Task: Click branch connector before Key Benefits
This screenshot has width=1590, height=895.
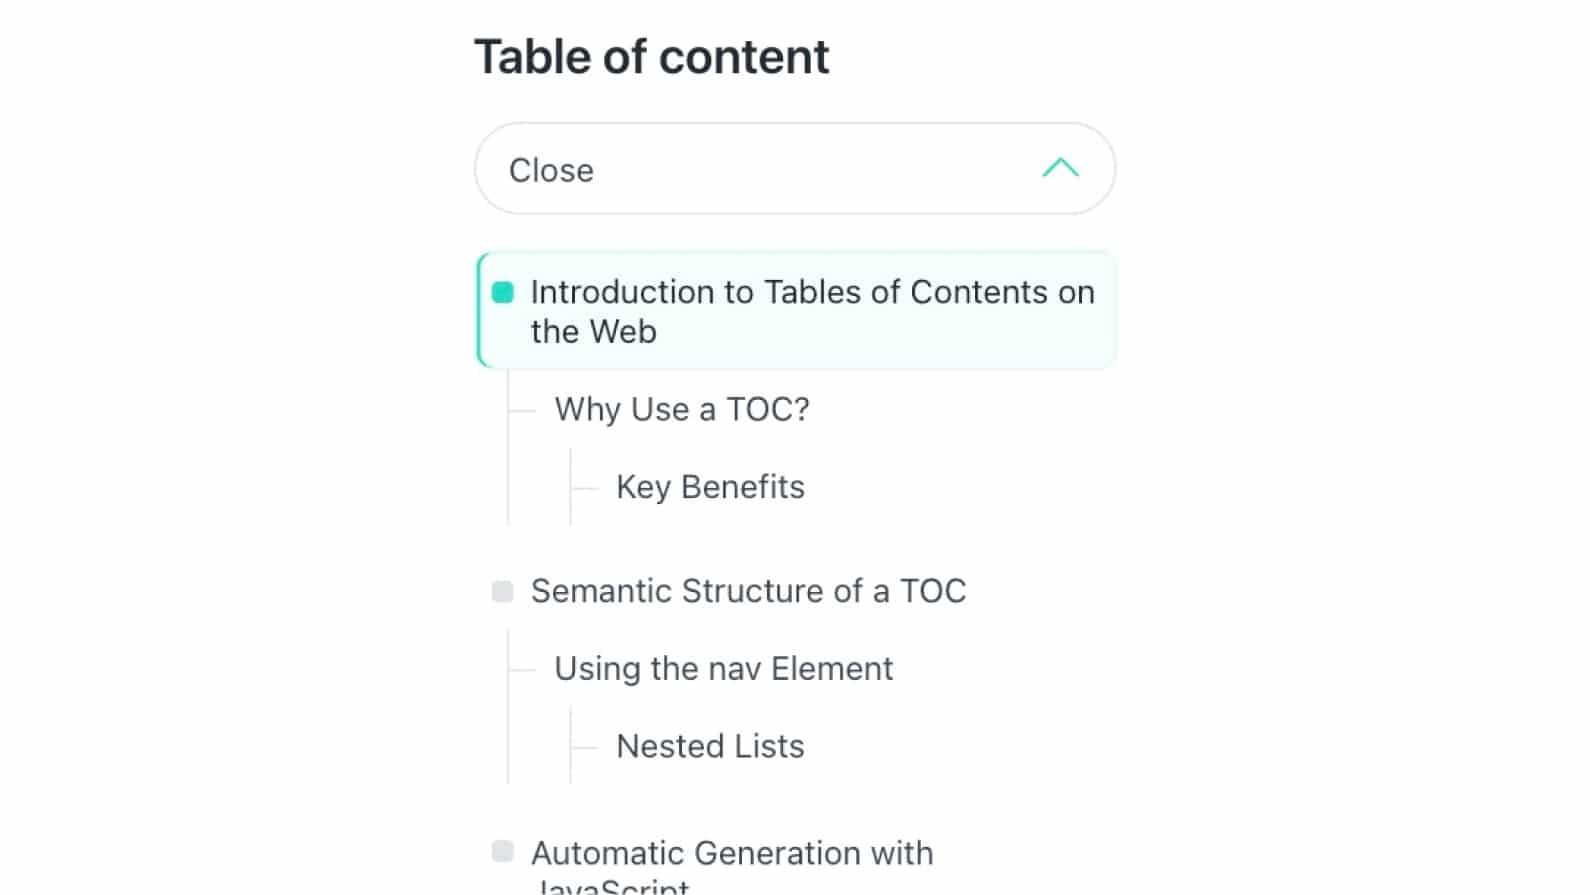Action: coord(584,488)
